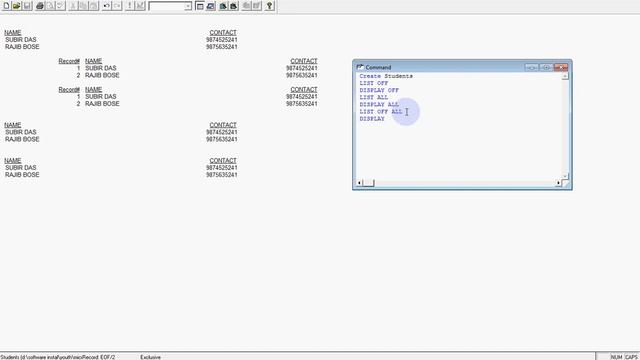640x360 pixels.
Task: Click the last line reading only 'DISPLAY'
Action: click(x=372, y=119)
